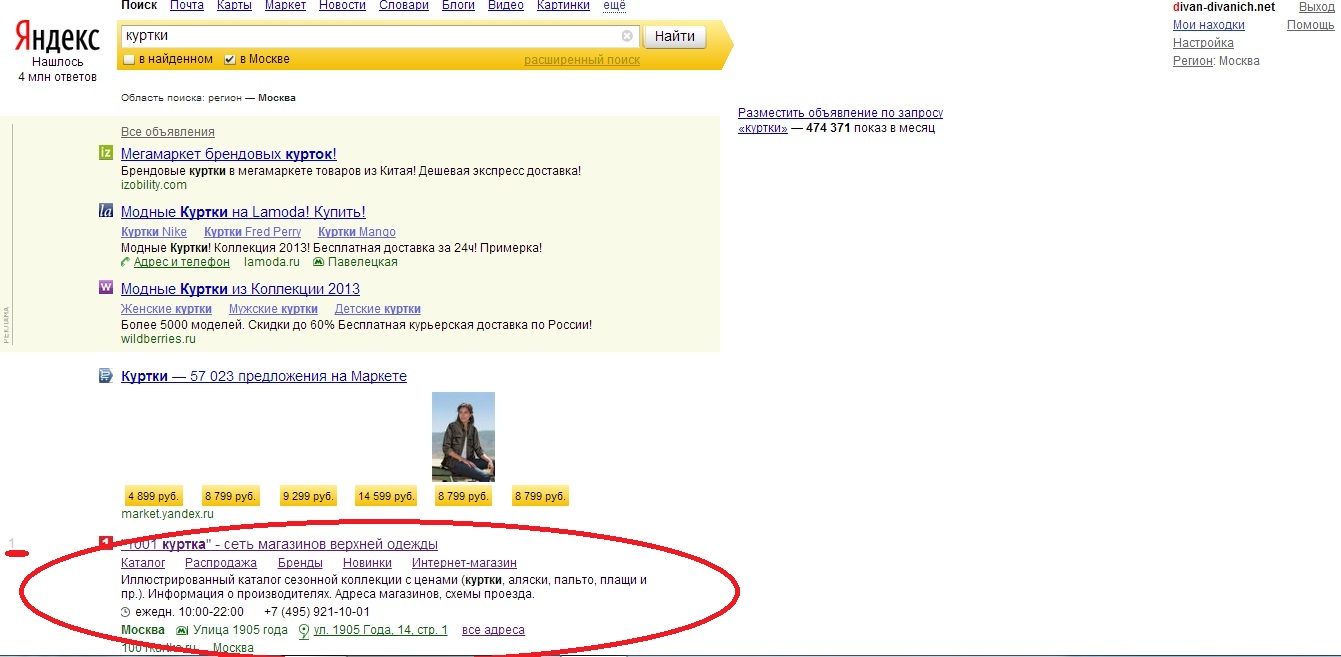Toggle the 'в найденном' checkbox

coord(128,60)
